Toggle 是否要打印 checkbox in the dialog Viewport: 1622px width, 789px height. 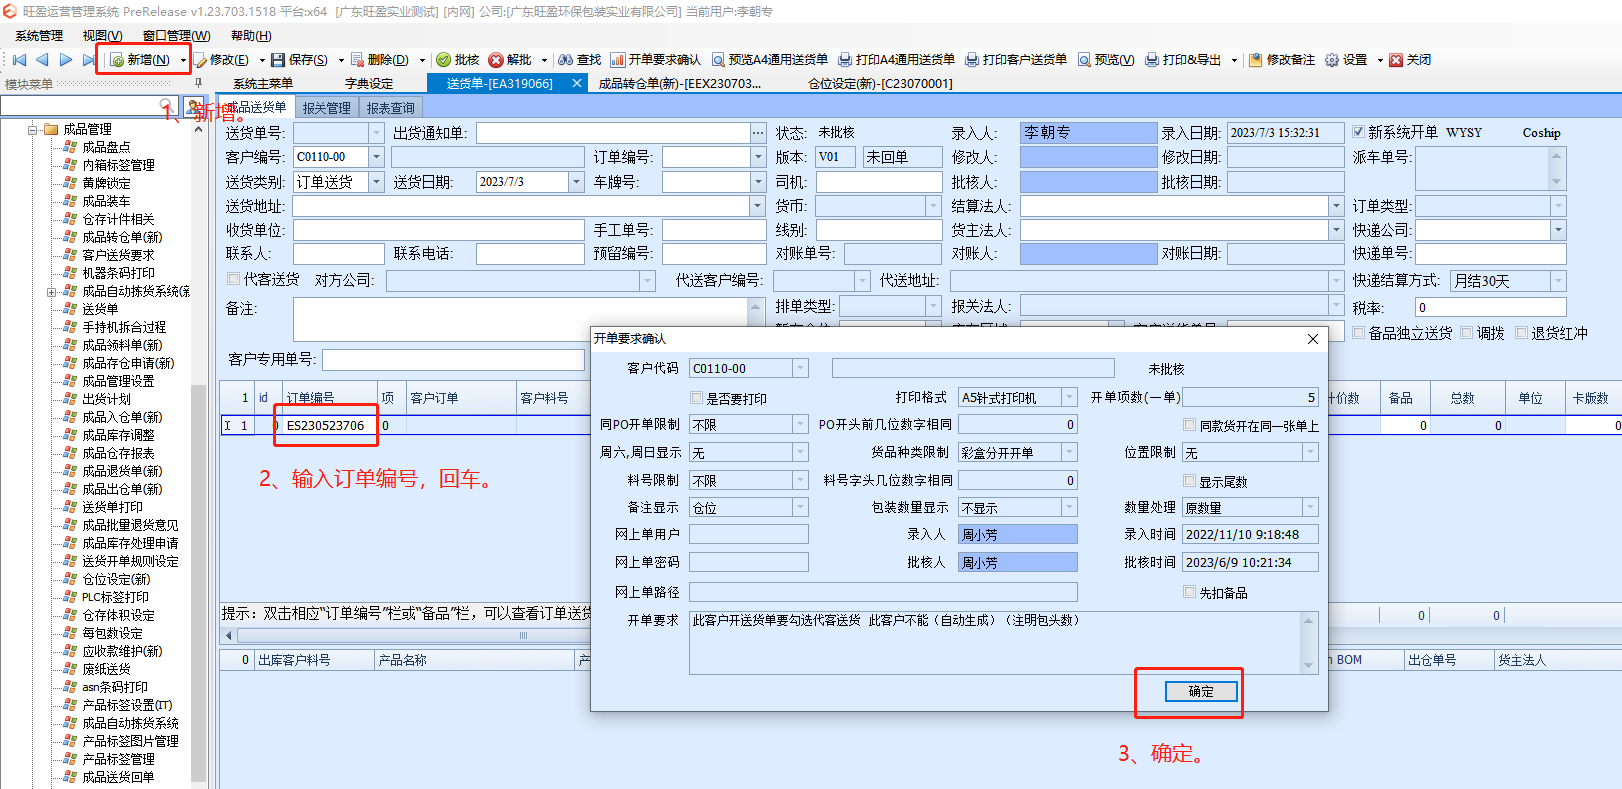(697, 398)
